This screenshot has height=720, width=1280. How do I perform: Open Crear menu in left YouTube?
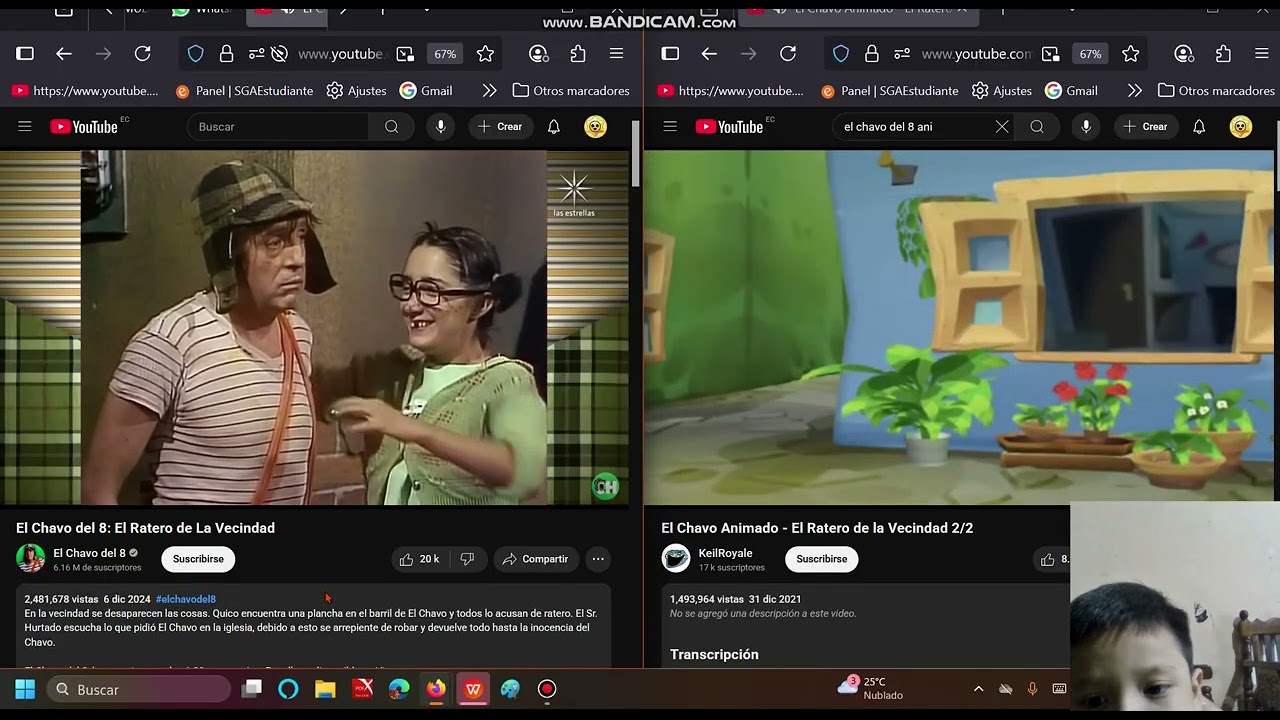point(500,127)
